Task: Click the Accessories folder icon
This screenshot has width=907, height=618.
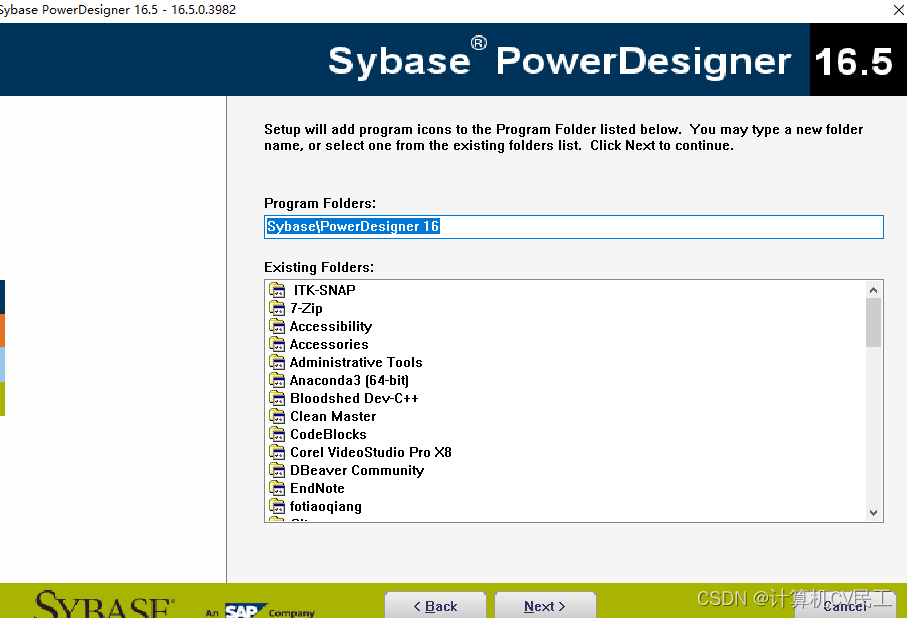Action: (x=277, y=344)
